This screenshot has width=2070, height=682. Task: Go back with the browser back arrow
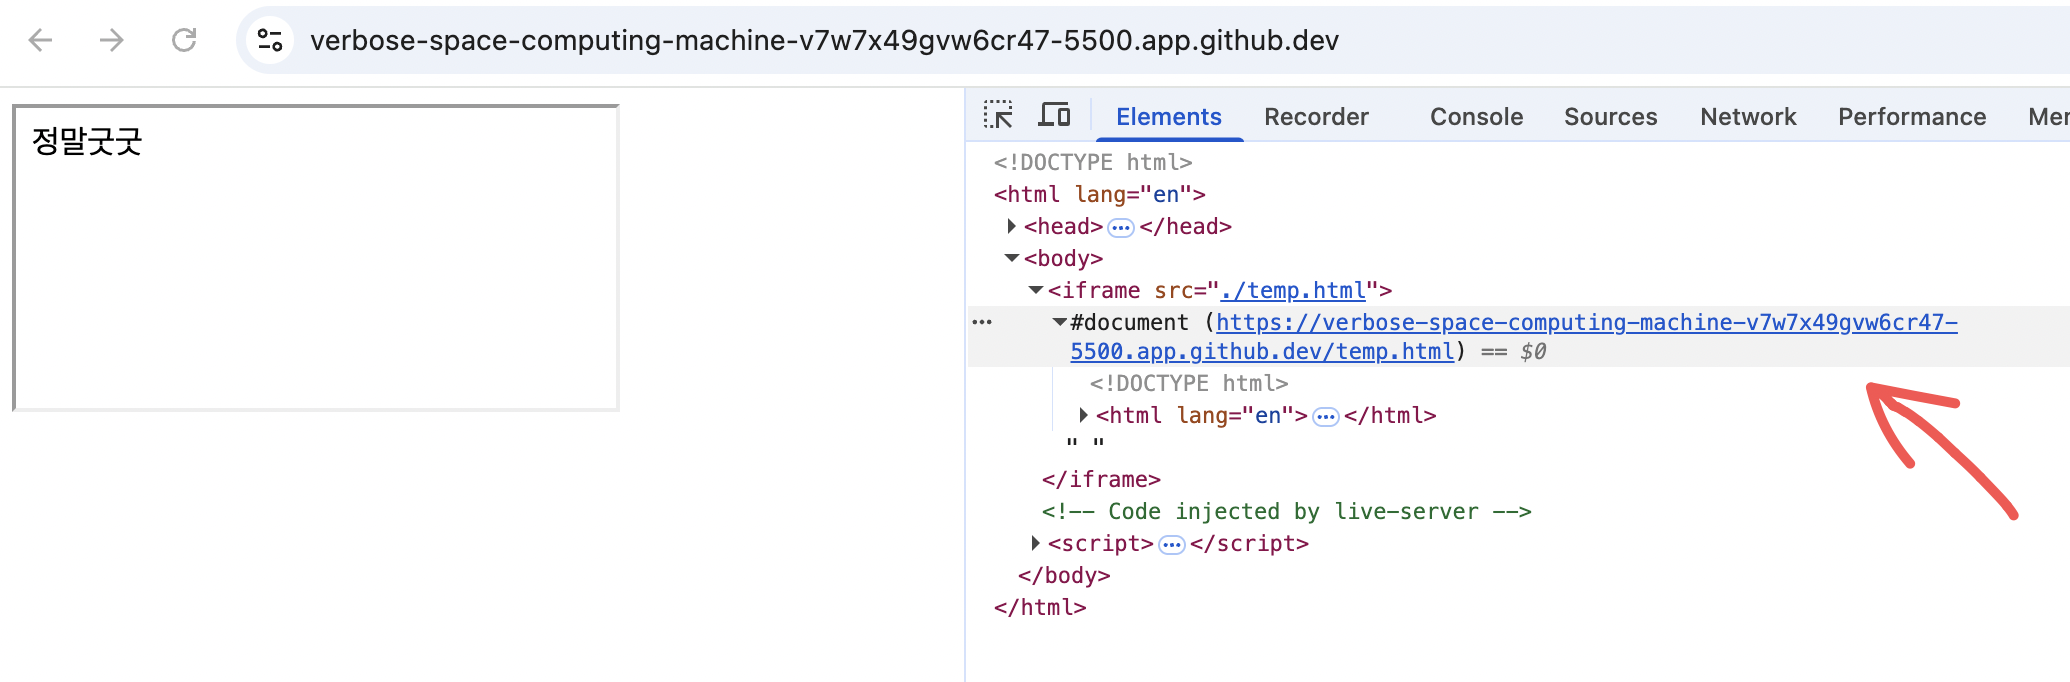tap(40, 40)
